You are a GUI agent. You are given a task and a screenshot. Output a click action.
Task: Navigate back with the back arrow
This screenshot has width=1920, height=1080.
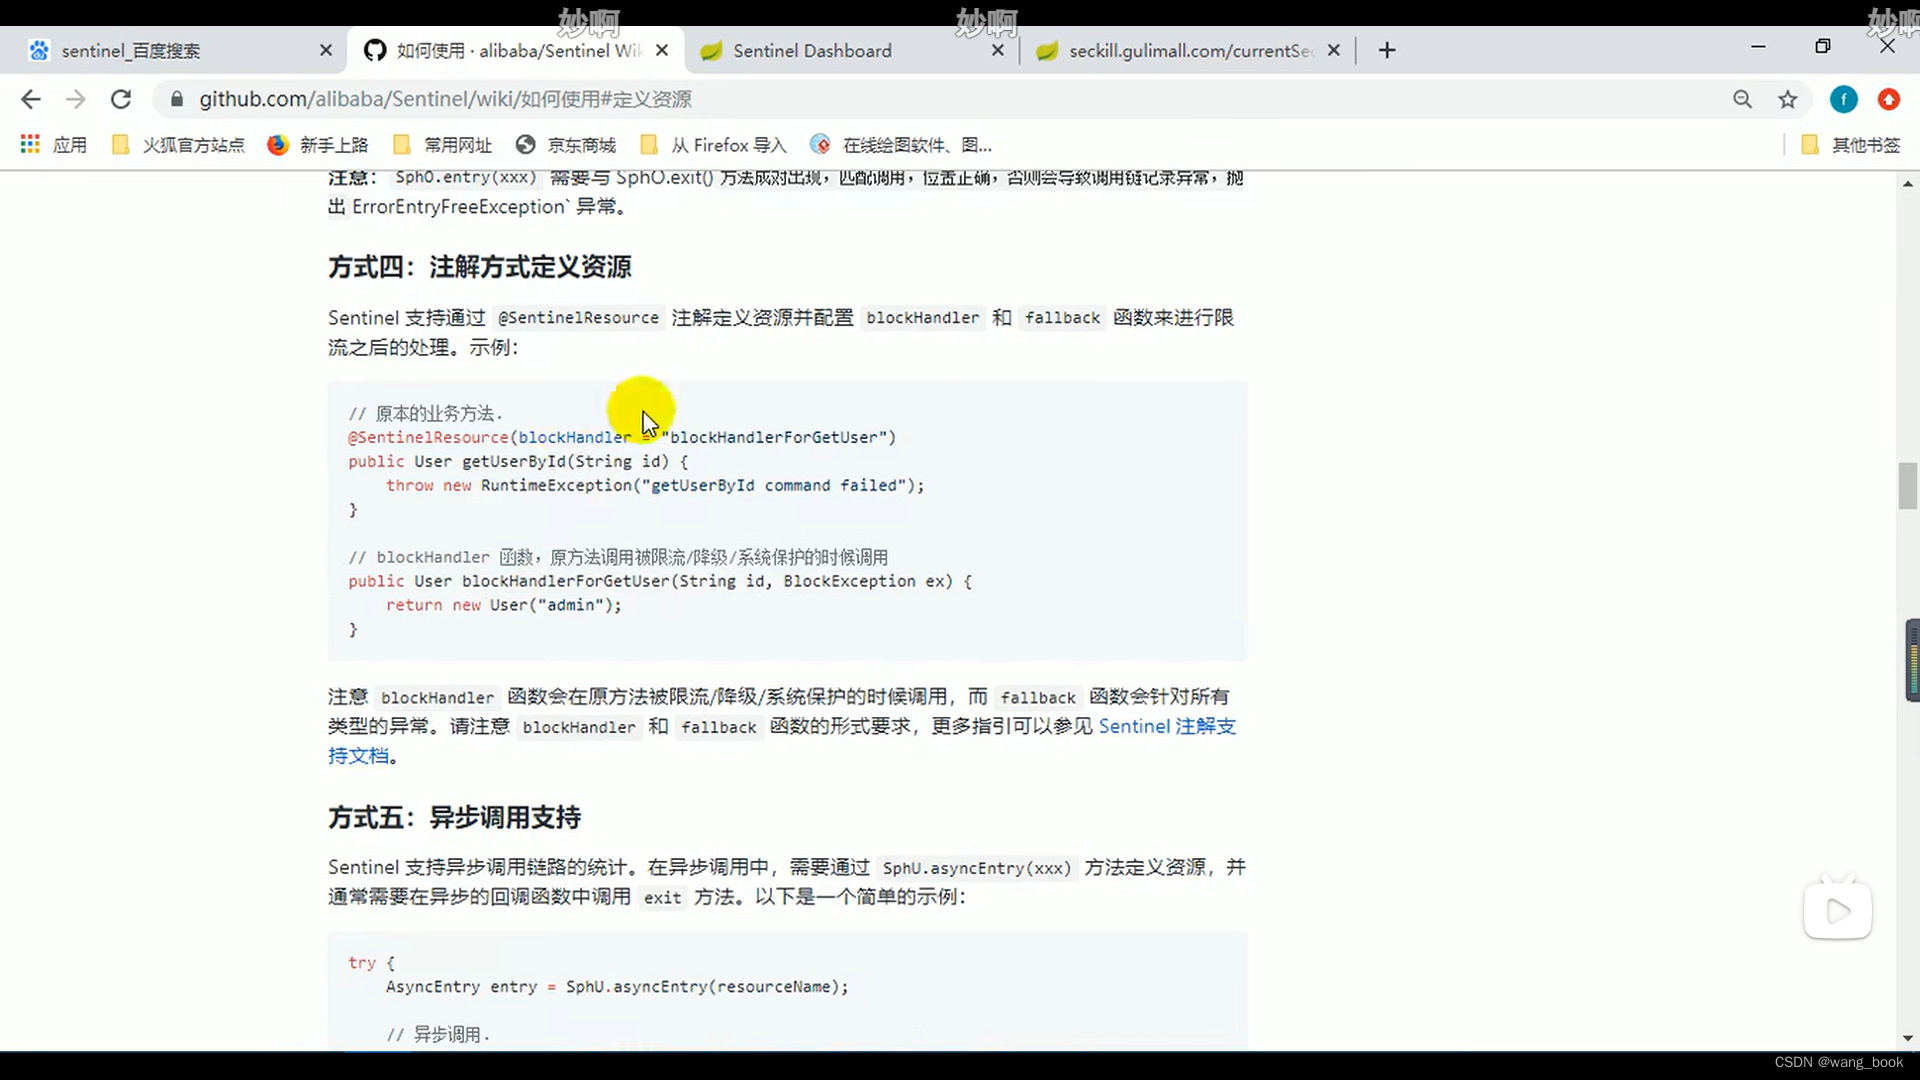pos(31,99)
